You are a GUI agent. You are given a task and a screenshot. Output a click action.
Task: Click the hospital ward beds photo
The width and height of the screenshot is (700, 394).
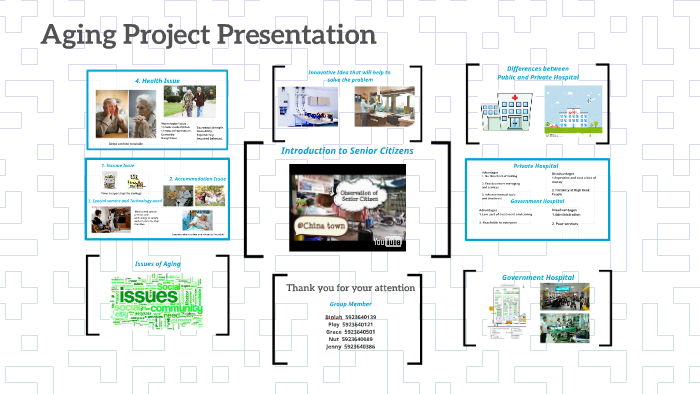coord(564,328)
